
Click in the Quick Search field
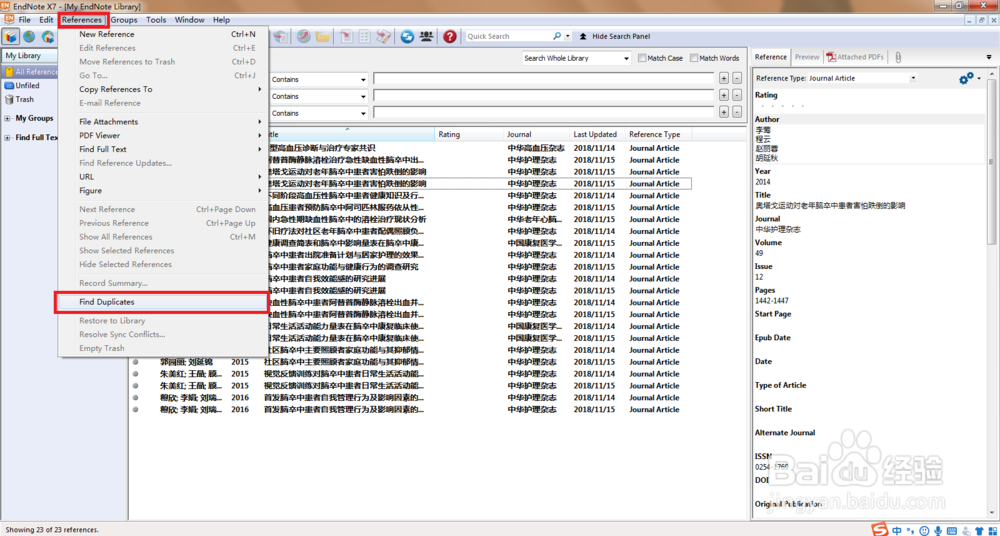[x=508, y=36]
